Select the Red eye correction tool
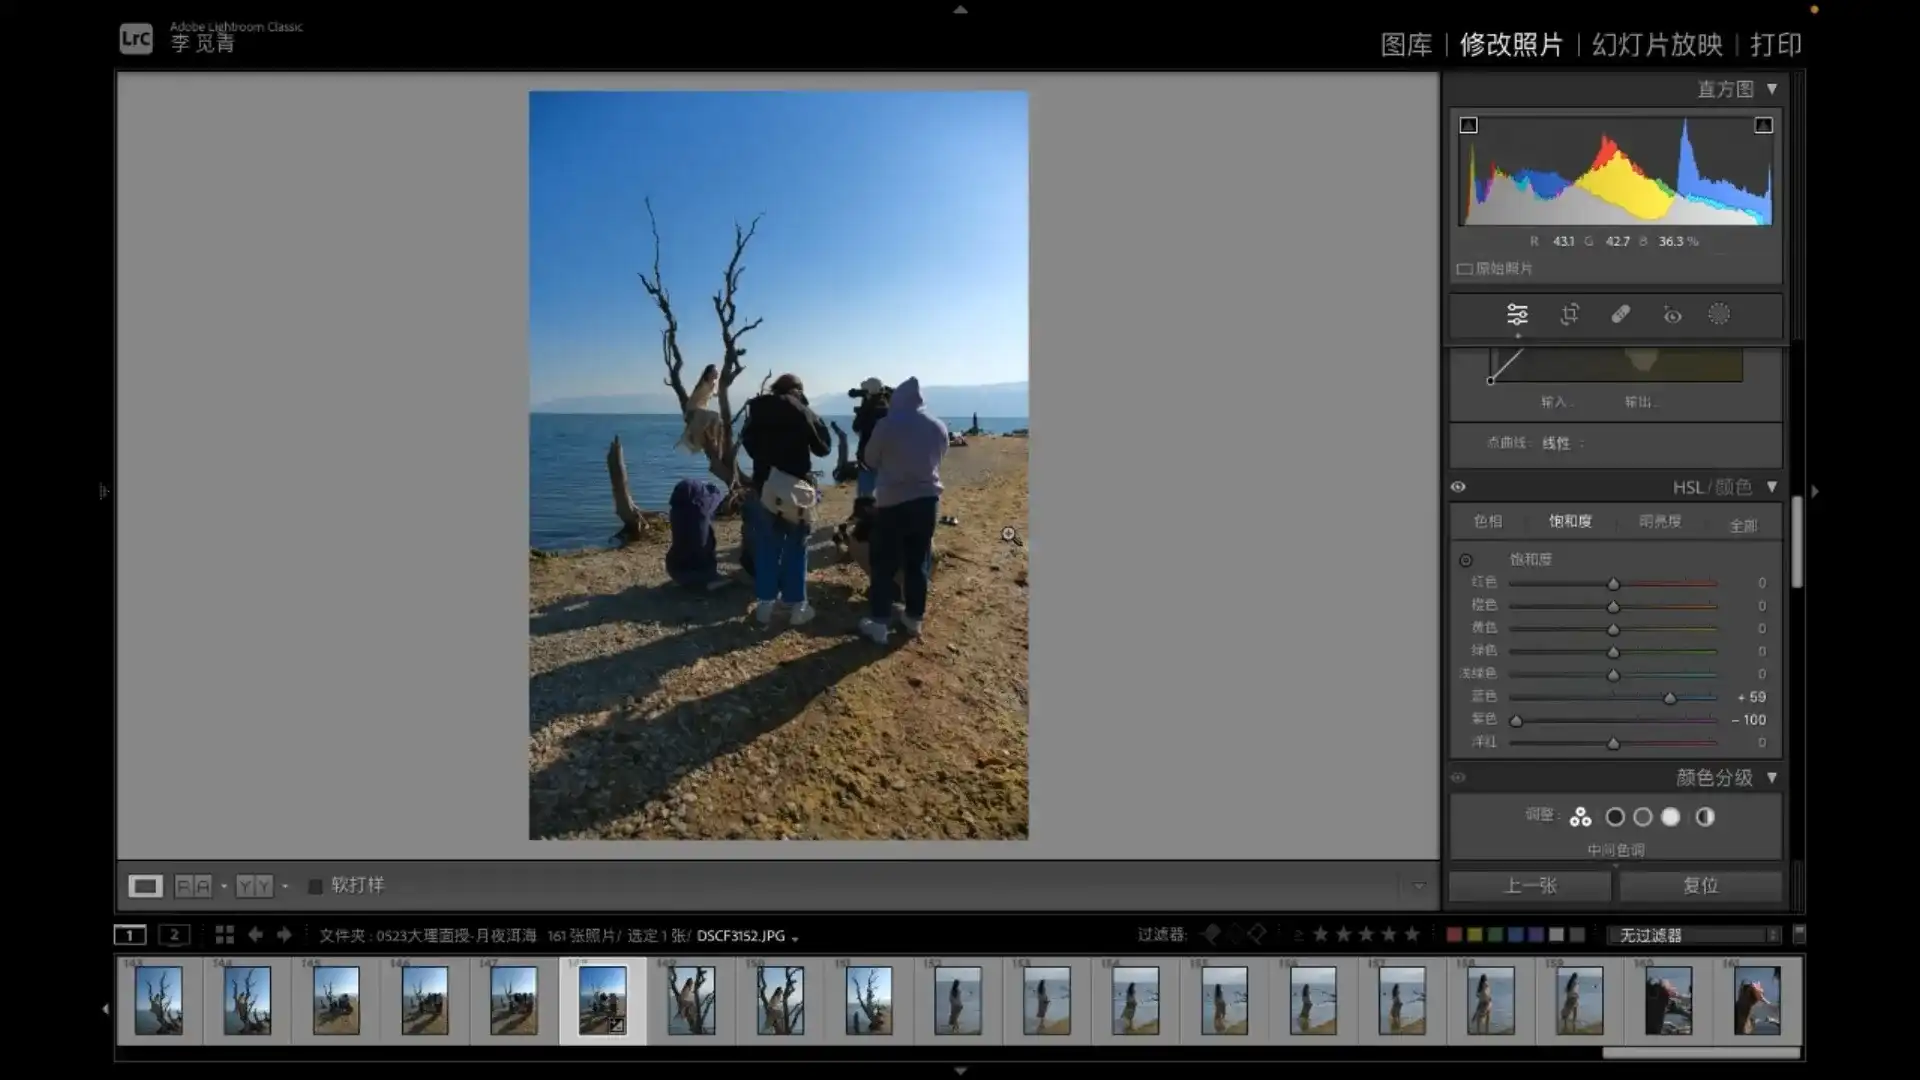Image resolution: width=1920 pixels, height=1080 pixels. click(x=1672, y=316)
